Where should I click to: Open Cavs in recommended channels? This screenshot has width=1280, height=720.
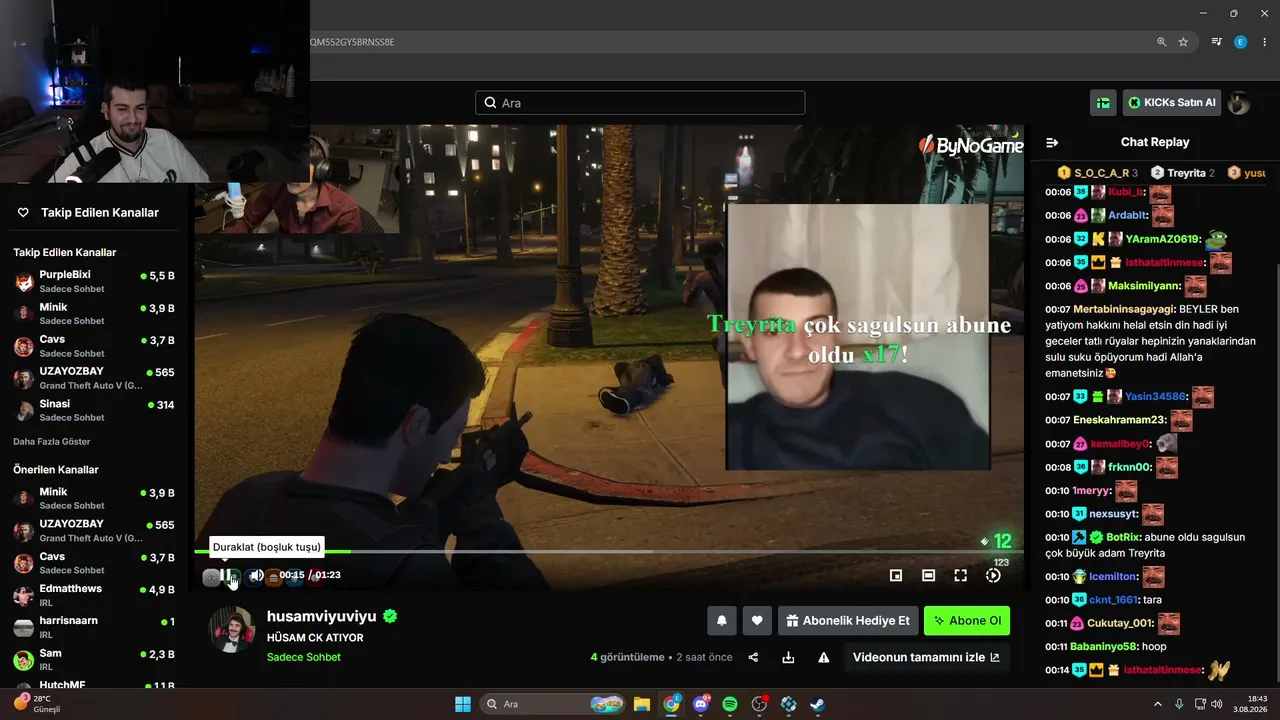pos(94,563)
